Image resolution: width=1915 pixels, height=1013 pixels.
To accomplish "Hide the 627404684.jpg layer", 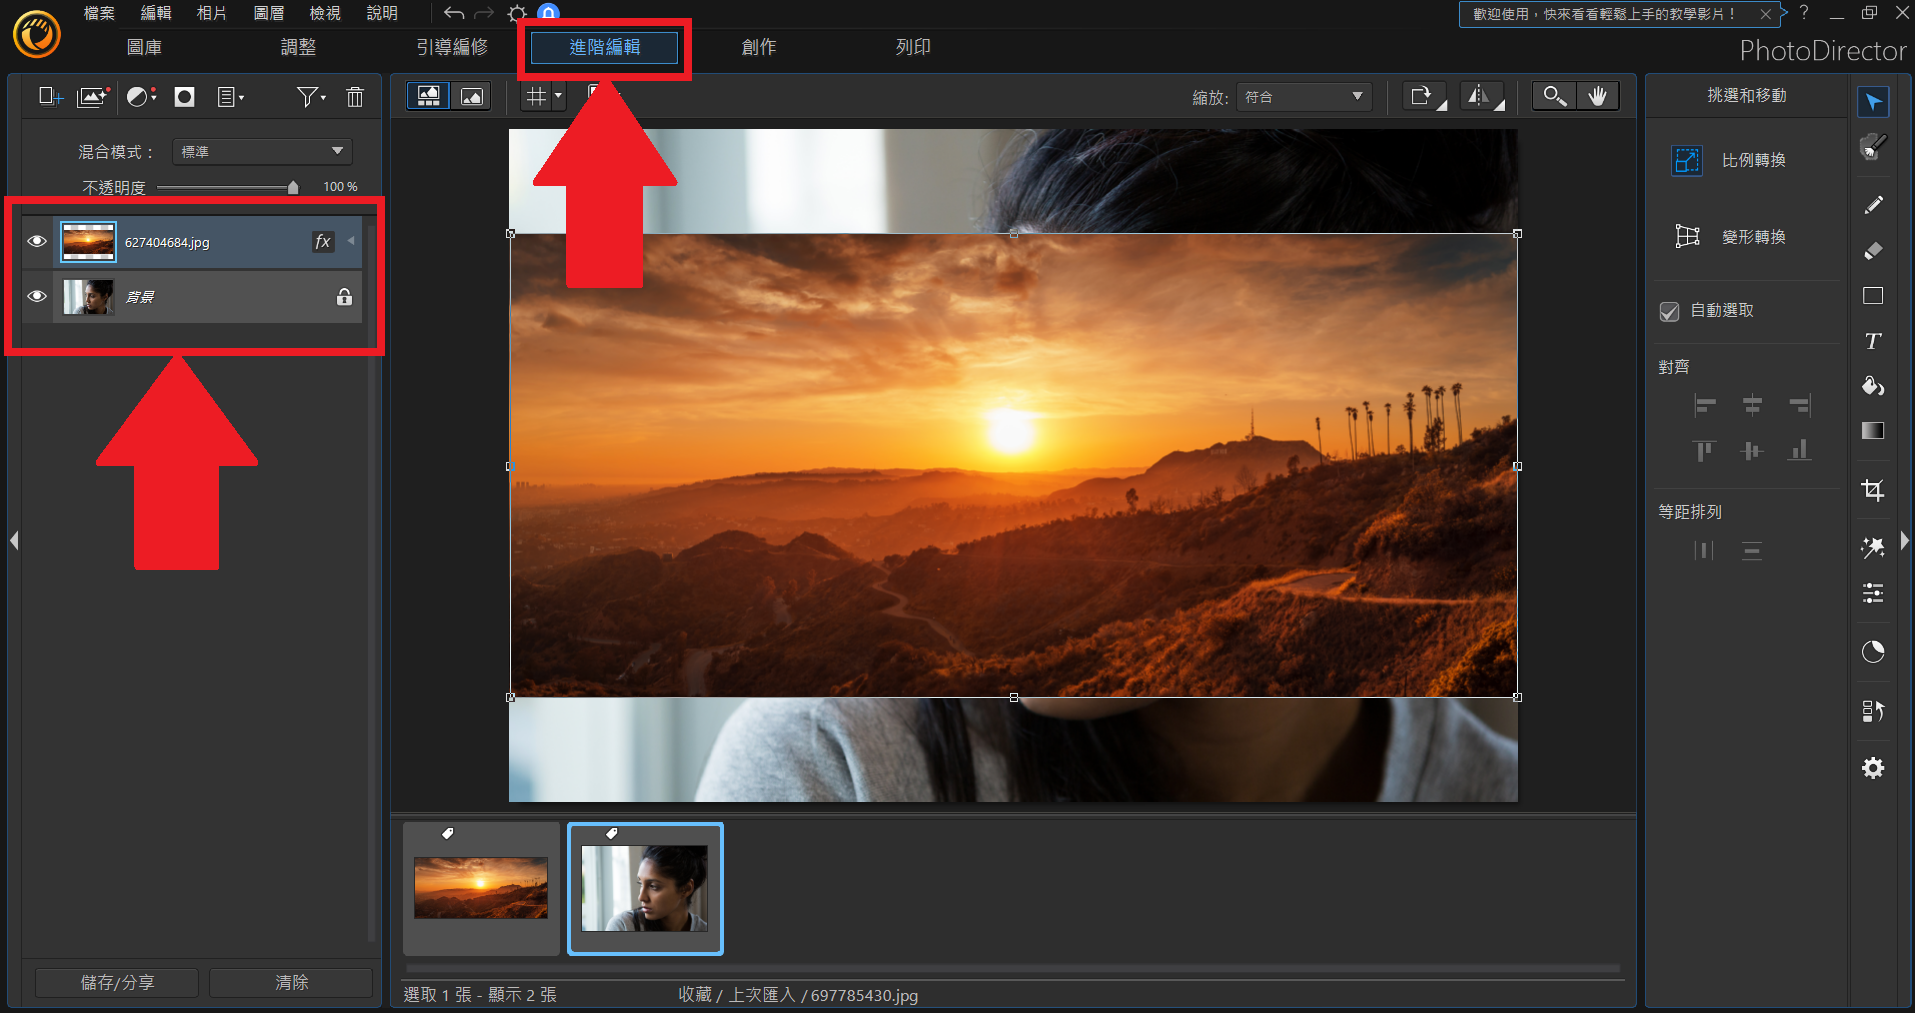I will click(x=37, y=242).
